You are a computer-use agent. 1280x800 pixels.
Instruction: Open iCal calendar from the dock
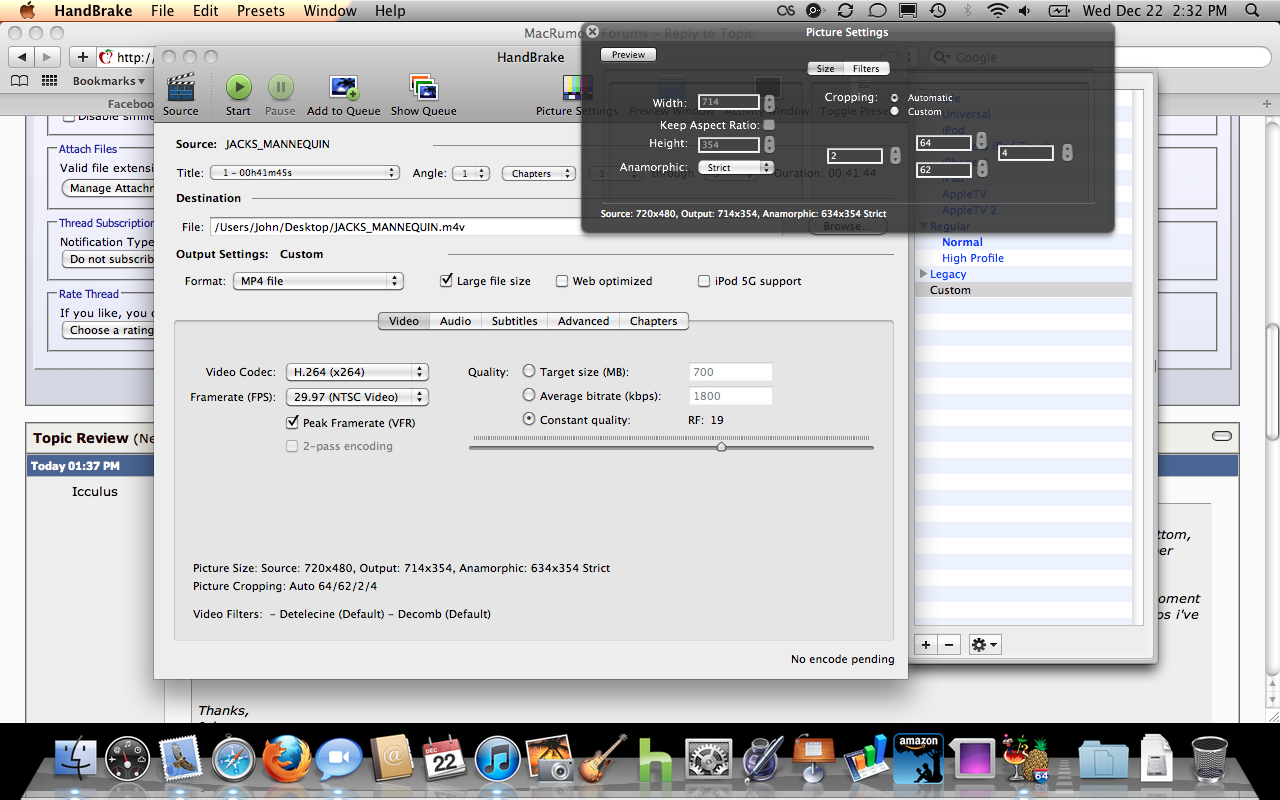444,759
